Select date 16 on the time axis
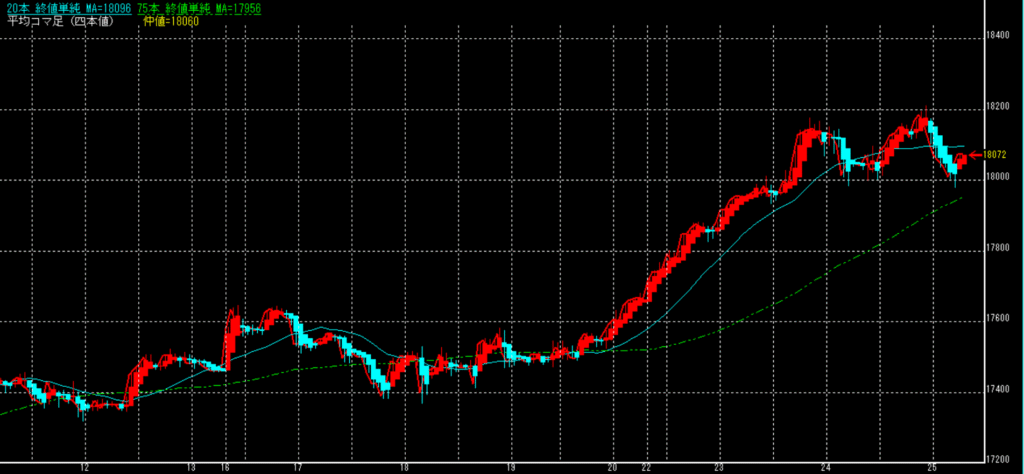Image resolution: width=1024 pixels, height=474 pixels. [225, 467]
